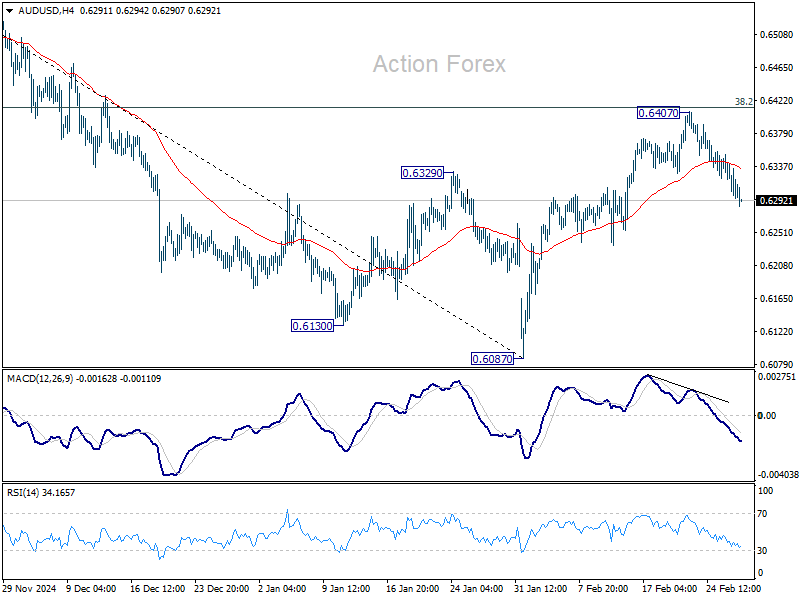The width and height of the screenshot is (800, 600).
Task: Click the 17 Feb 04:00 time label
Action: (669, 588)
